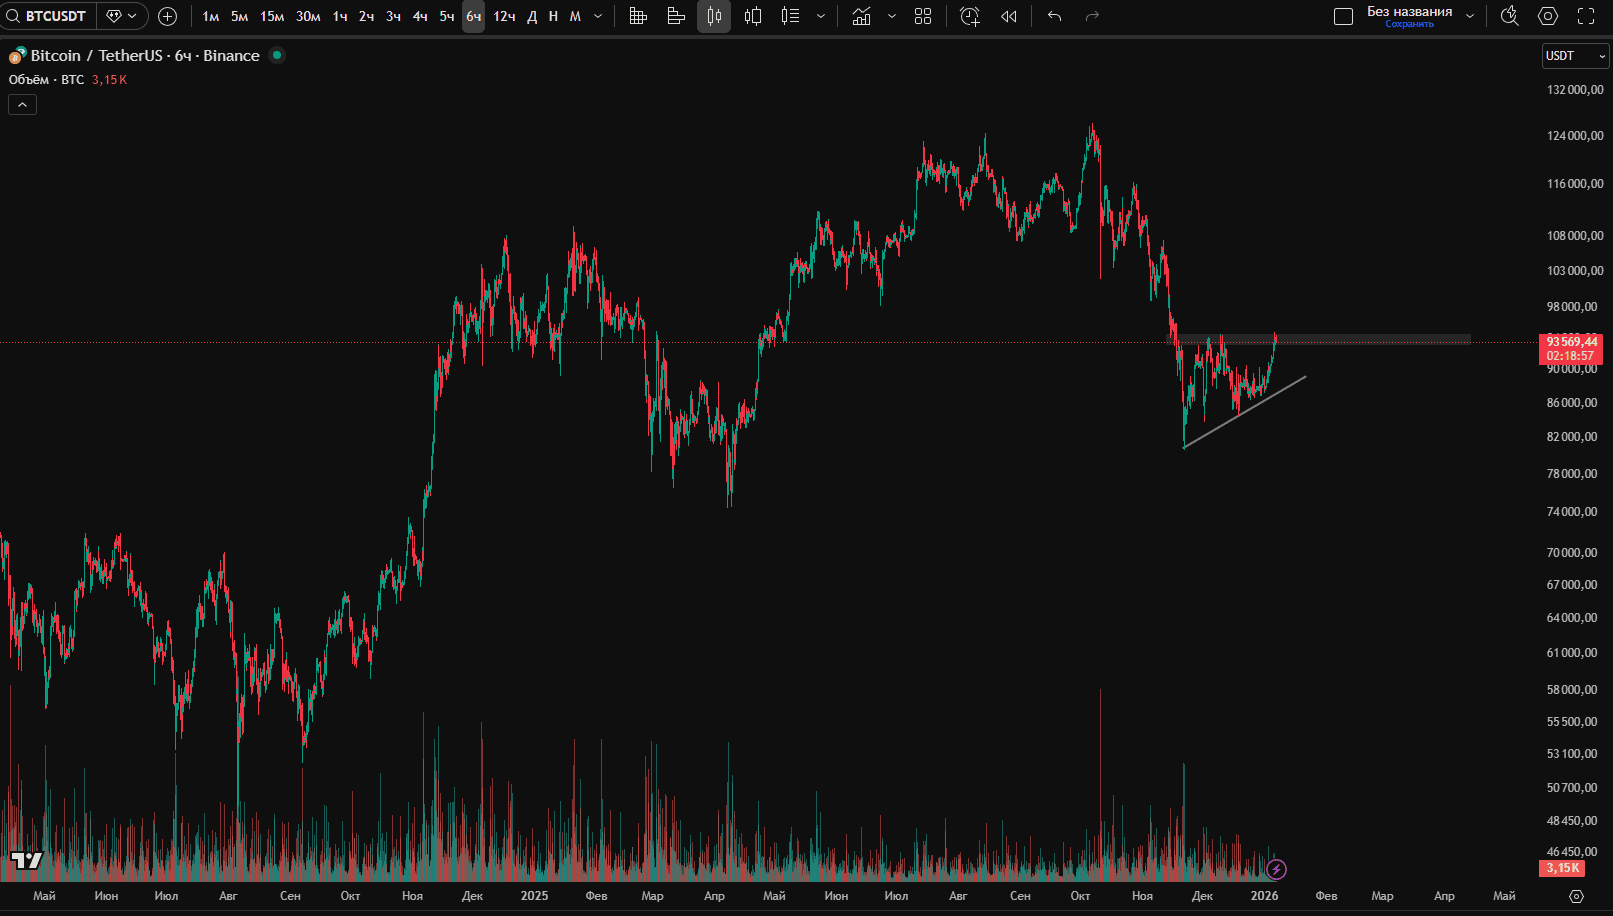Expand the timeframe list dropdown arrow

[x=598, y=16]
